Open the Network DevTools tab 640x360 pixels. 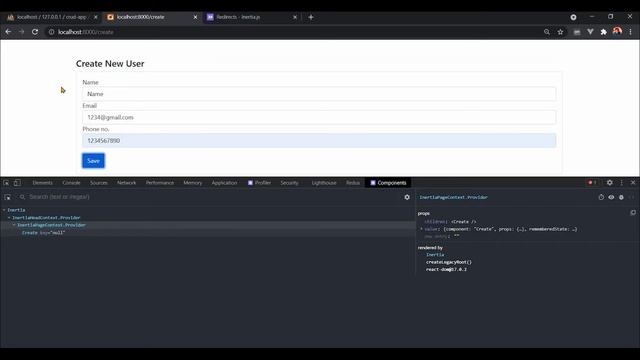pos(127,183)
